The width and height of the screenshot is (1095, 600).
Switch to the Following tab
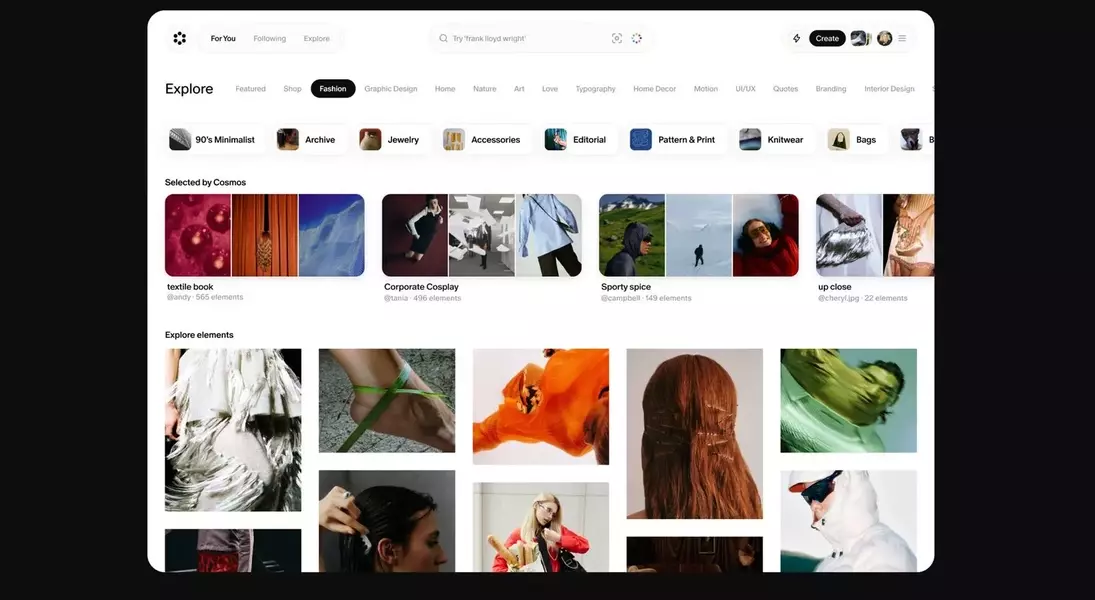[269, 38]
